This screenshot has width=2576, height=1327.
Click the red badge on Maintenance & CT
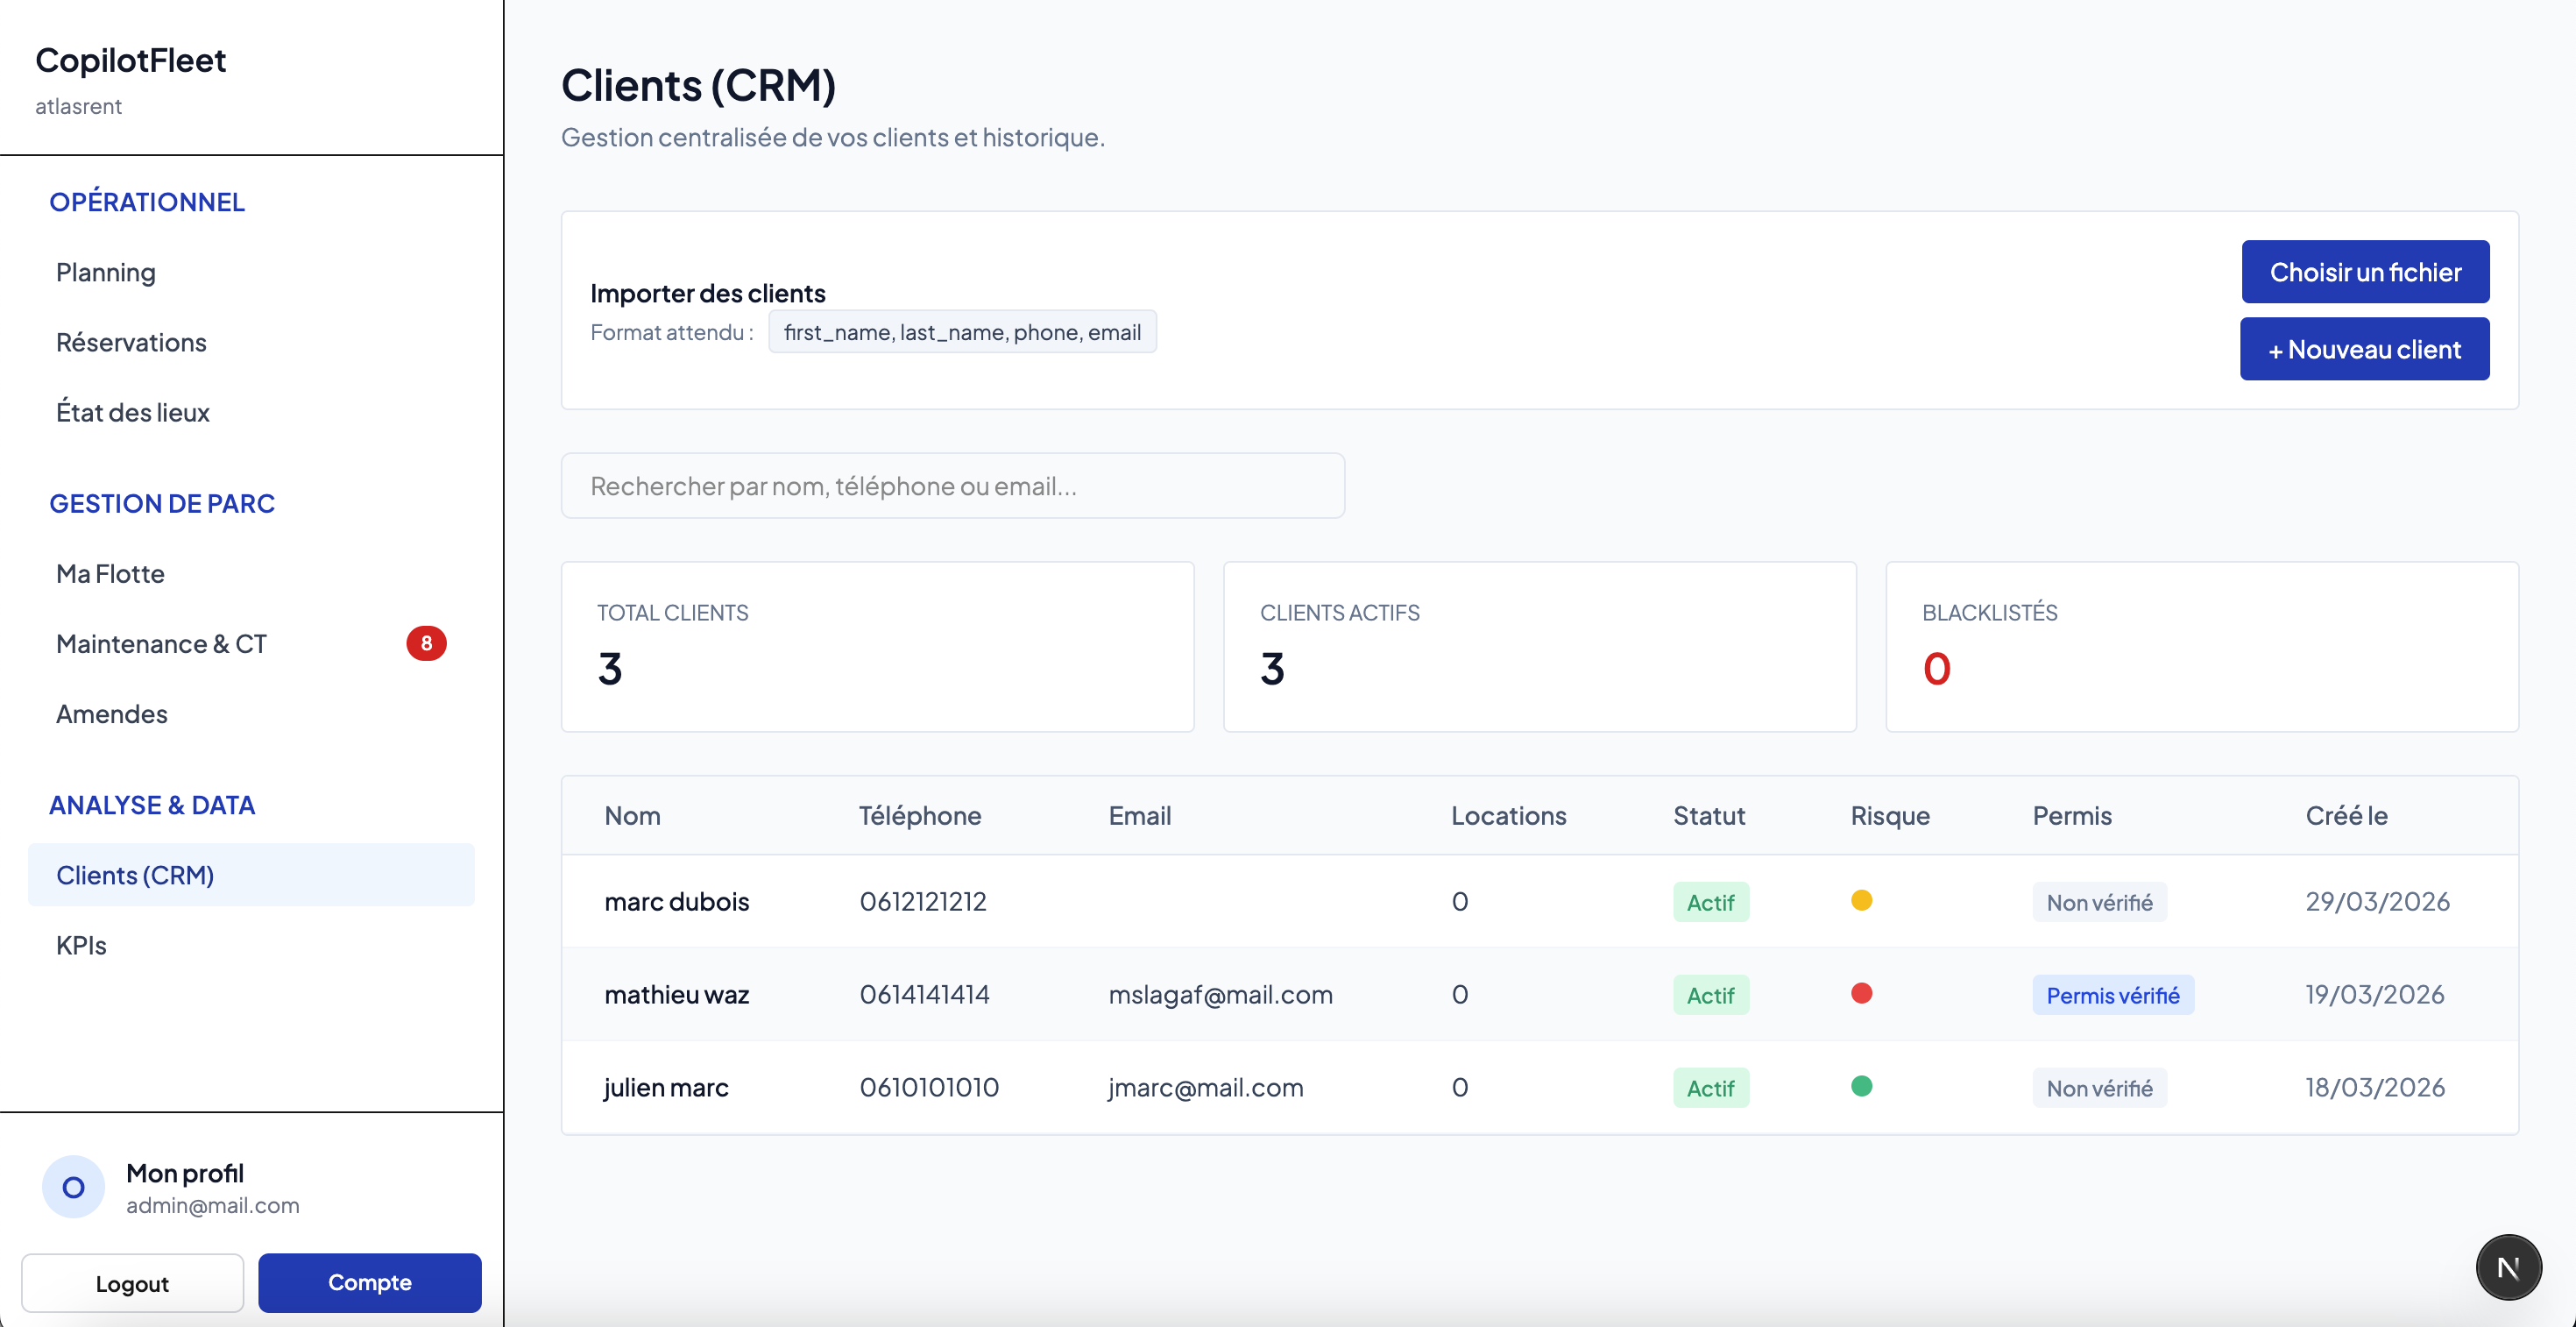pos(427,643)
